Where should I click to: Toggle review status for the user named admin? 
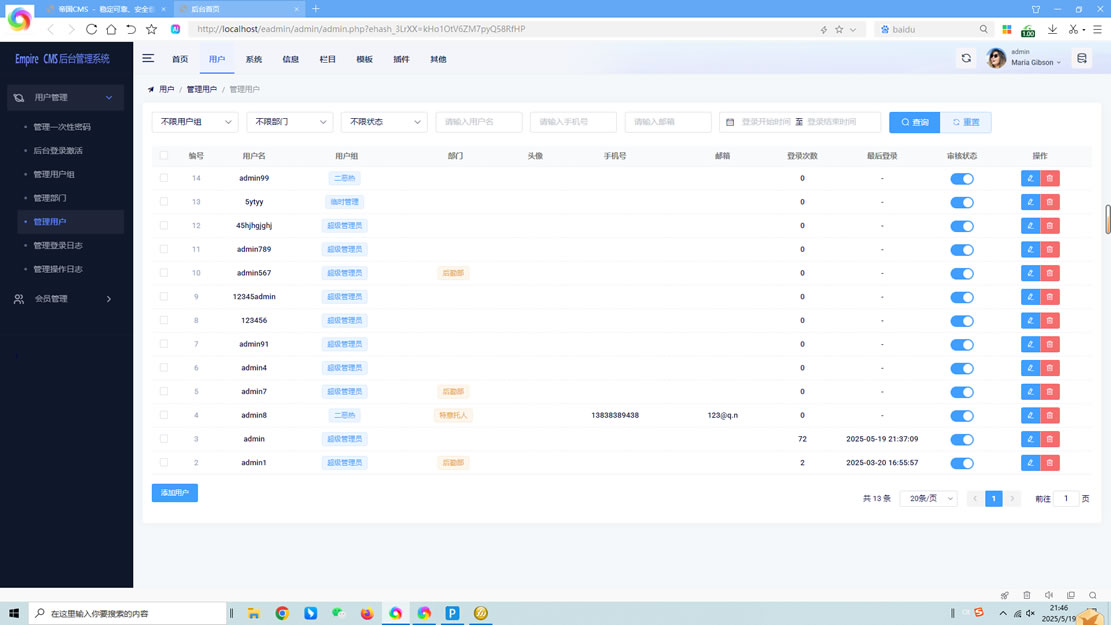961,439
